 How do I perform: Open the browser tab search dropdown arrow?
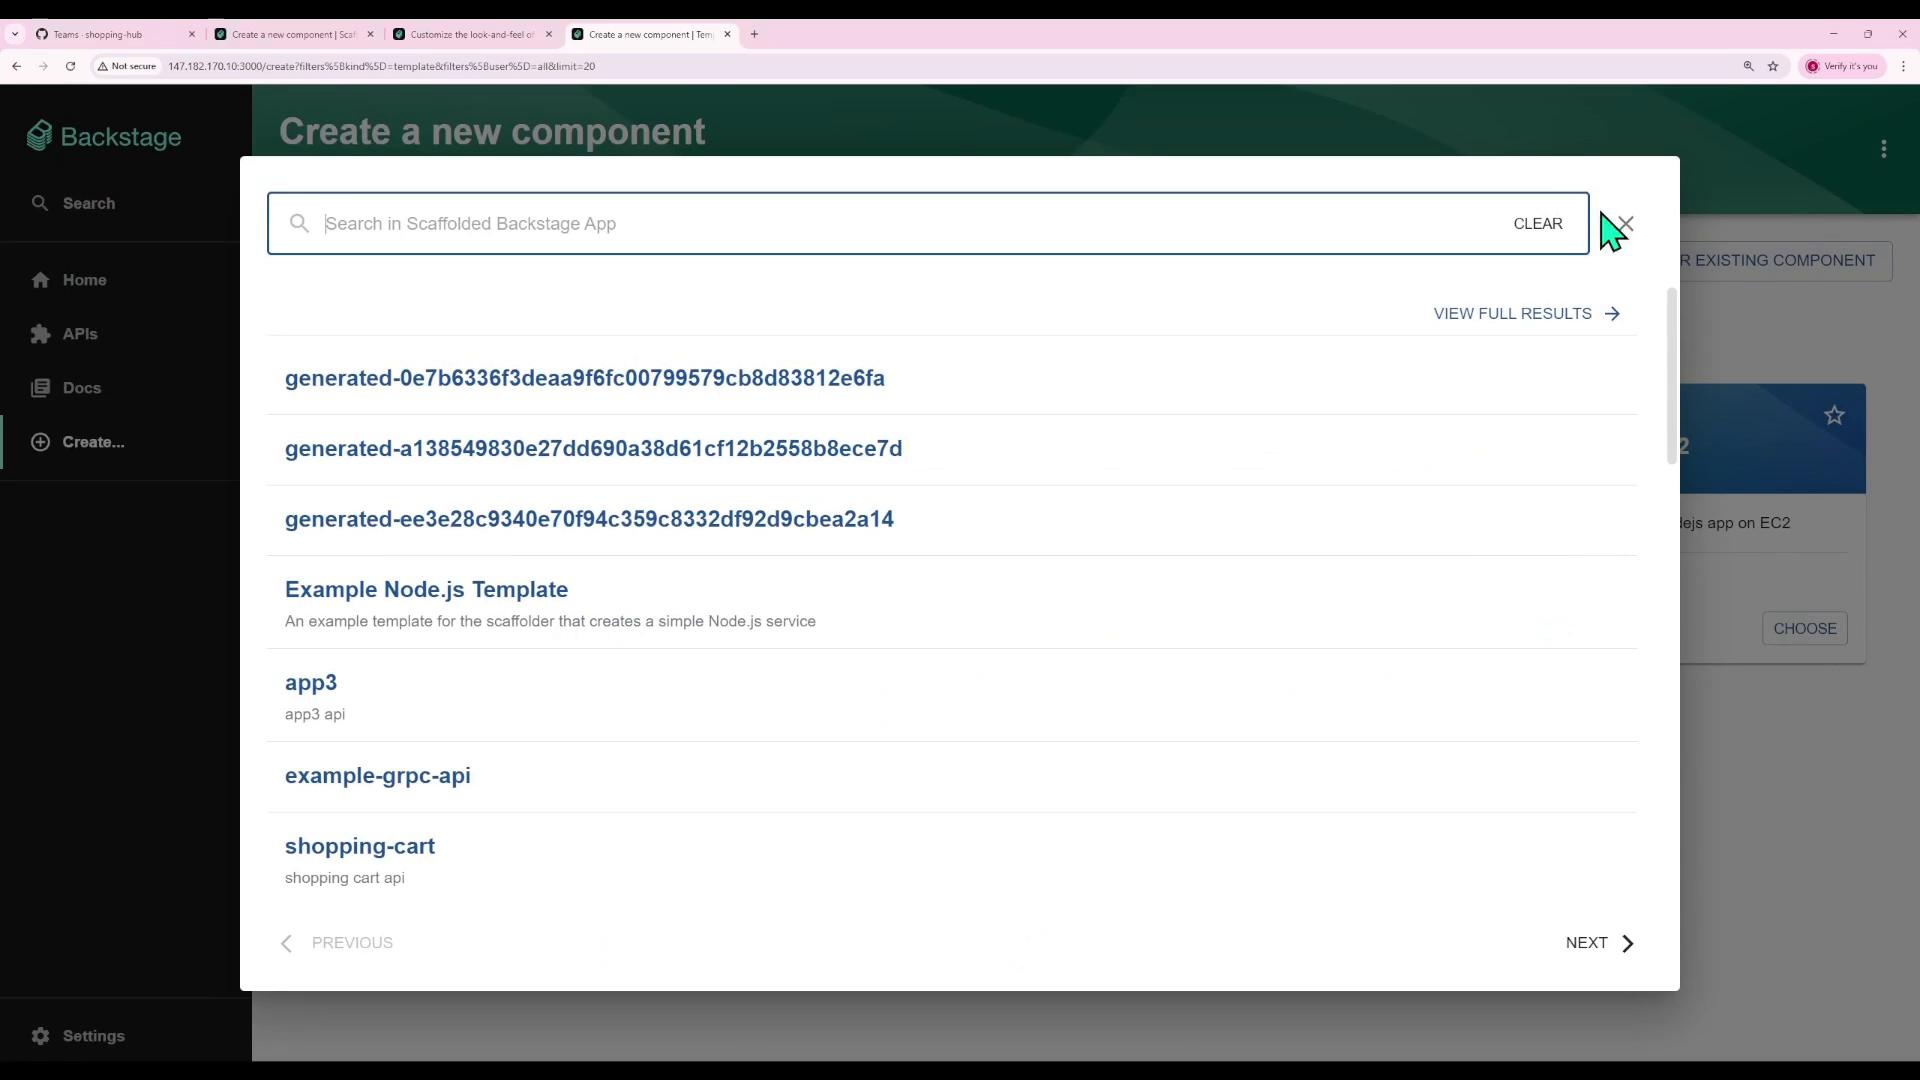(x=15, y=34)
